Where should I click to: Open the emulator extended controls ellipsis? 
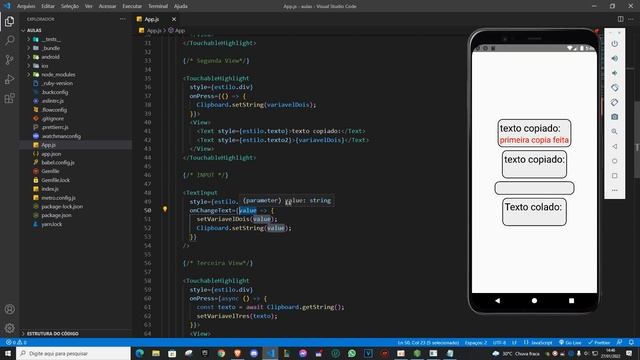(615, 190)
